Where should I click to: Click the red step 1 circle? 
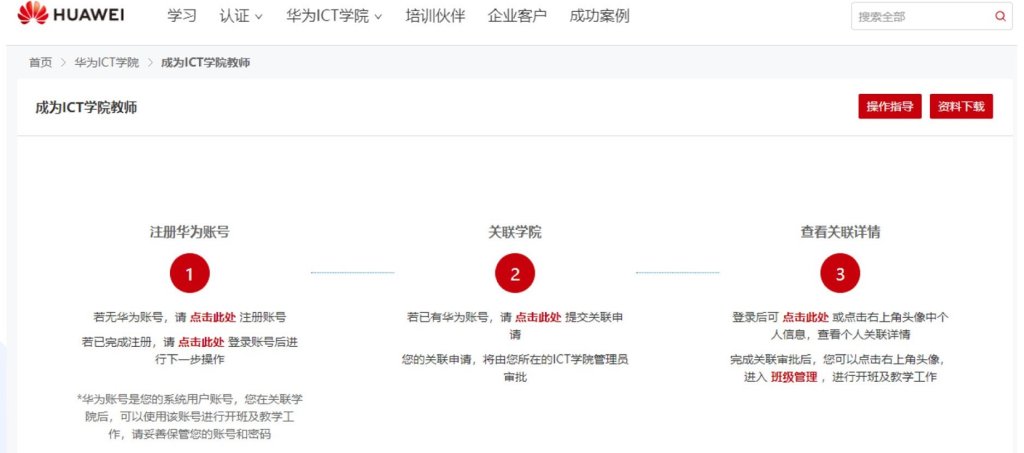click(x=190, y=273)
